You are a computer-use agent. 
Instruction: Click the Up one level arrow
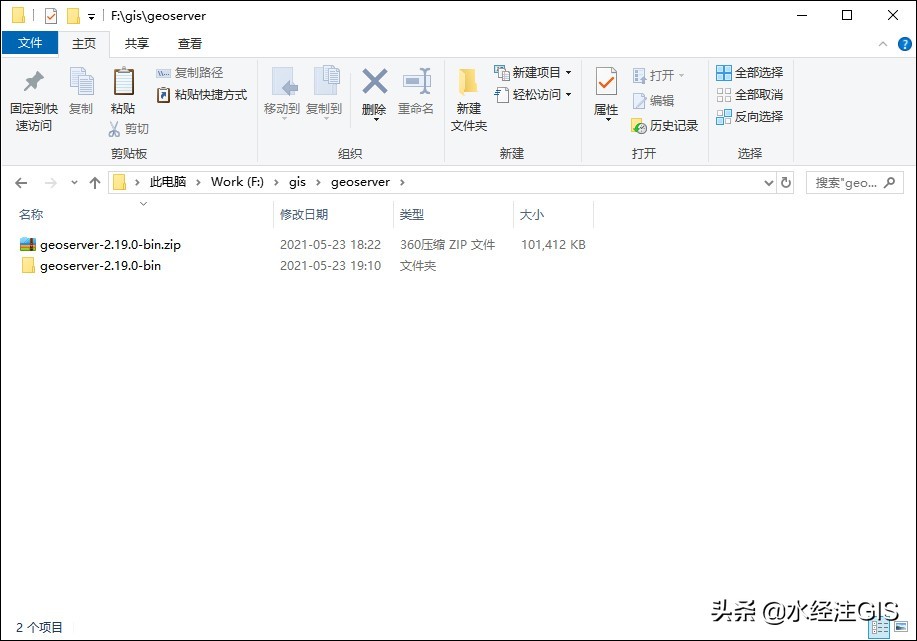pos(95,183)
